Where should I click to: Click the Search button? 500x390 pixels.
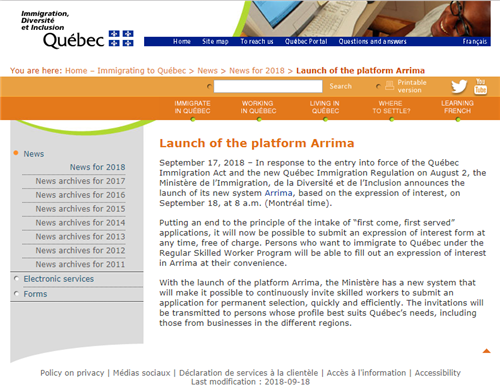tap(340, 86)
